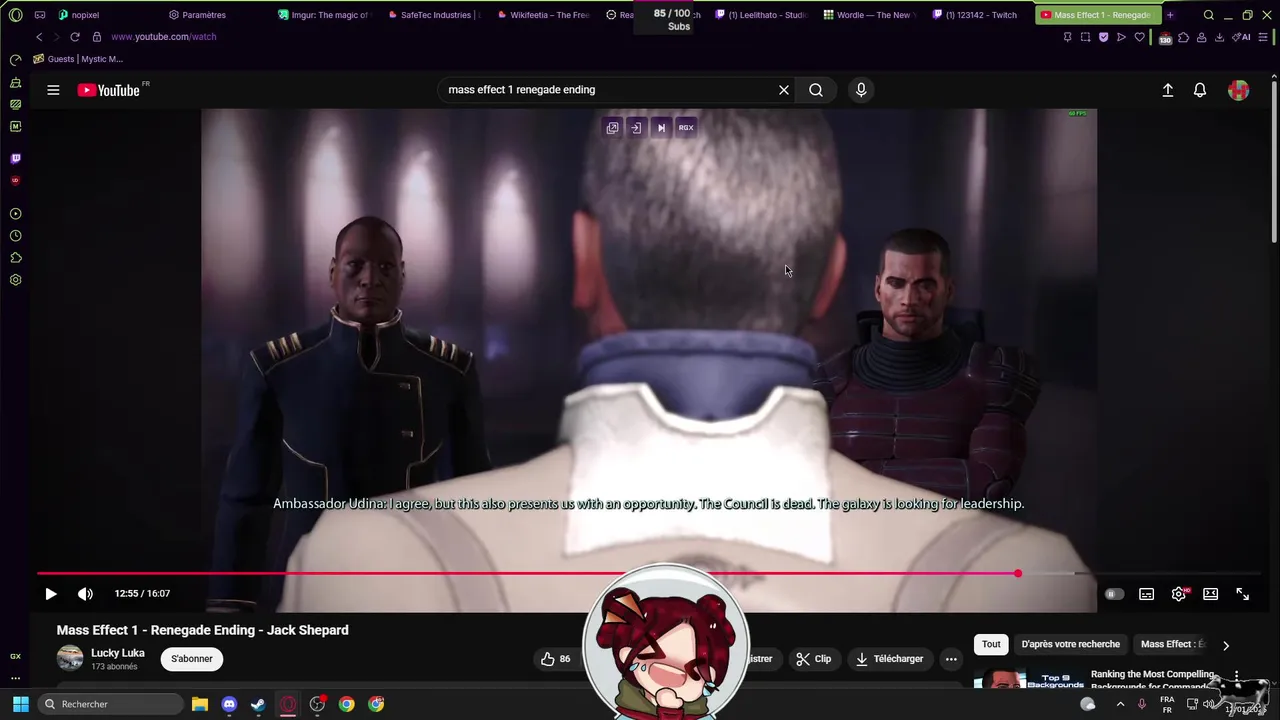This screenshot has height=720, width=1280.
Task: Click the video overlay exit-arrow icon
Action: (636, 128)
